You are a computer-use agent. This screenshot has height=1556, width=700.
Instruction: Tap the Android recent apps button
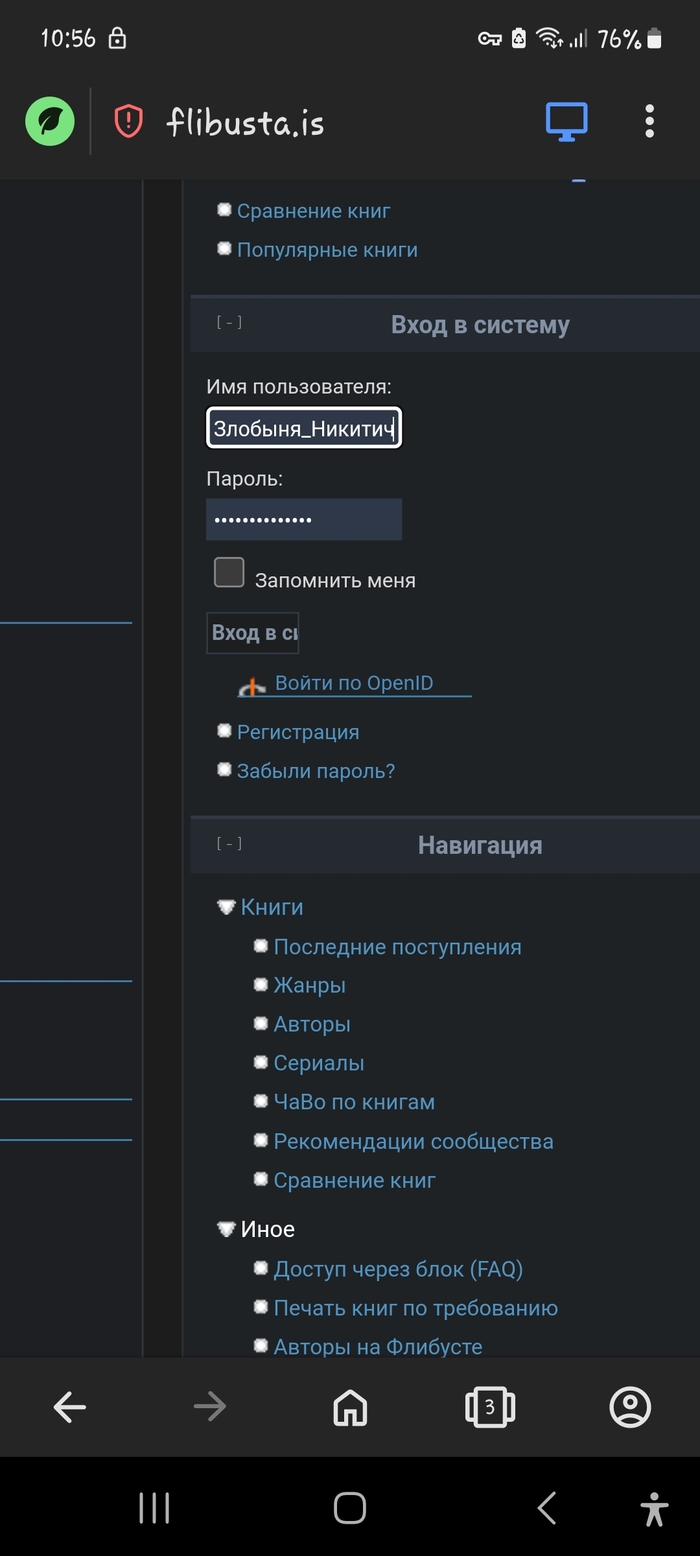click(x=154, y=1508)
